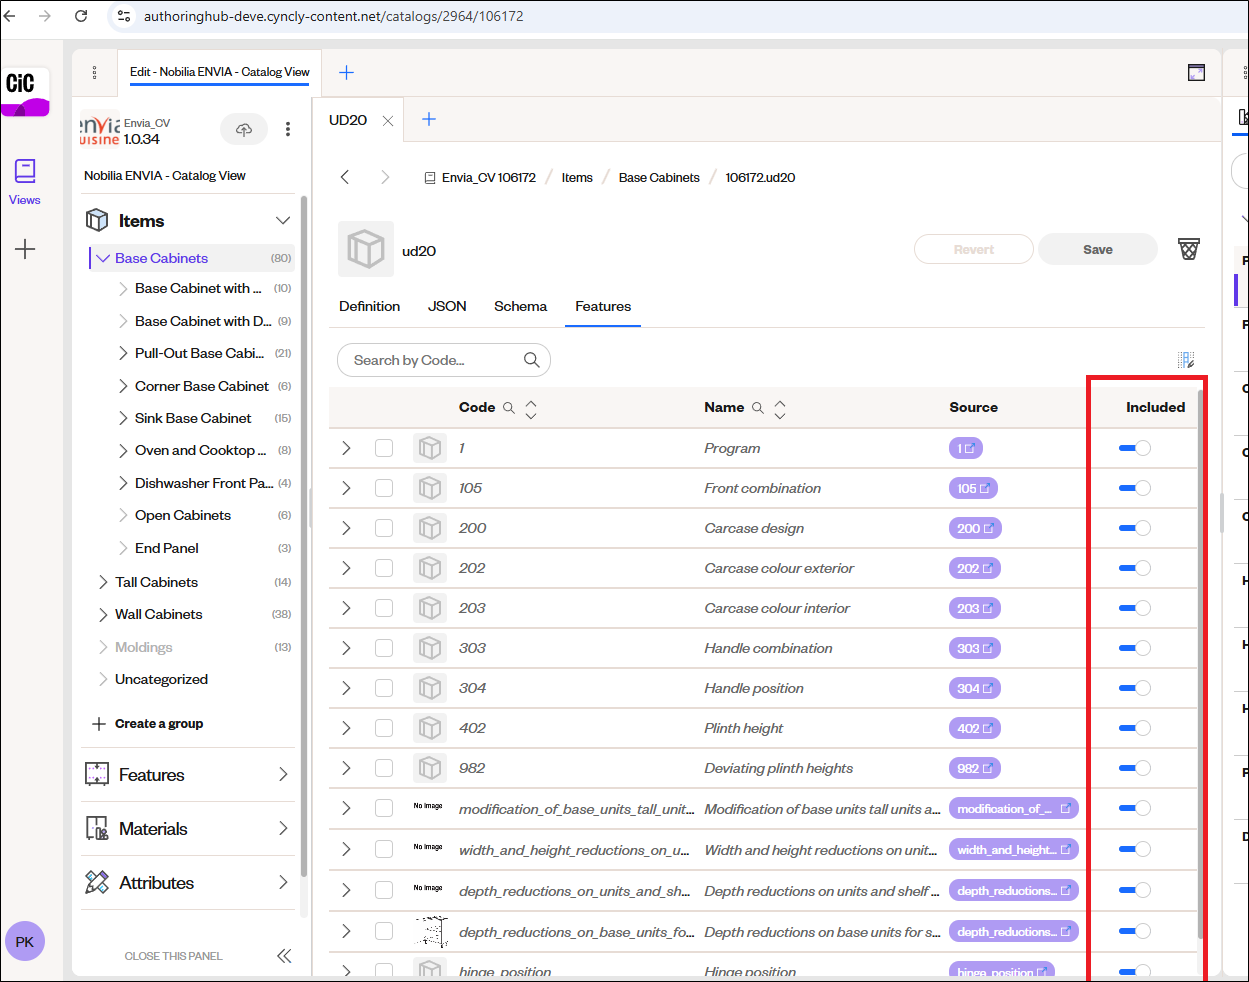Click the fullscreen expand icon
This screenshot has height=982, width=1249.
[1196, 72]
